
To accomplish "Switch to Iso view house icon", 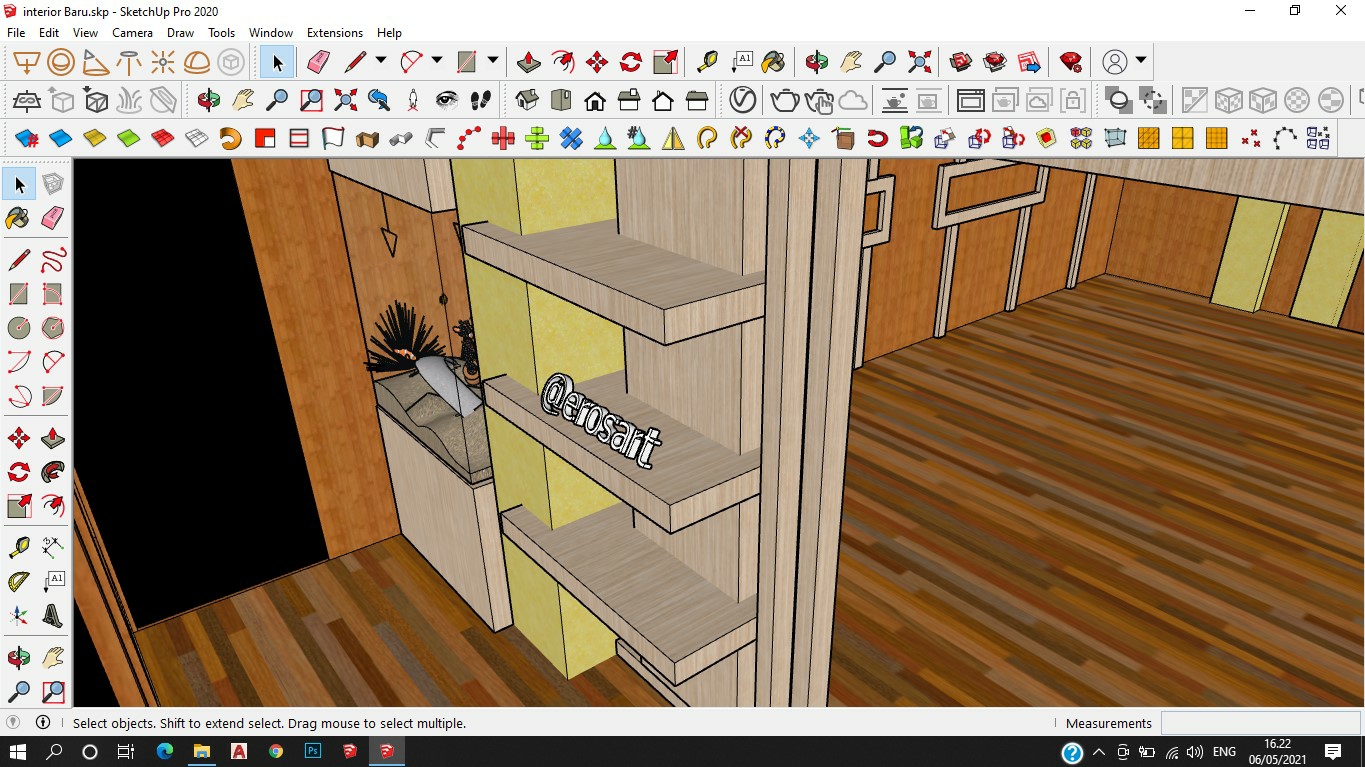I will 527,100.
